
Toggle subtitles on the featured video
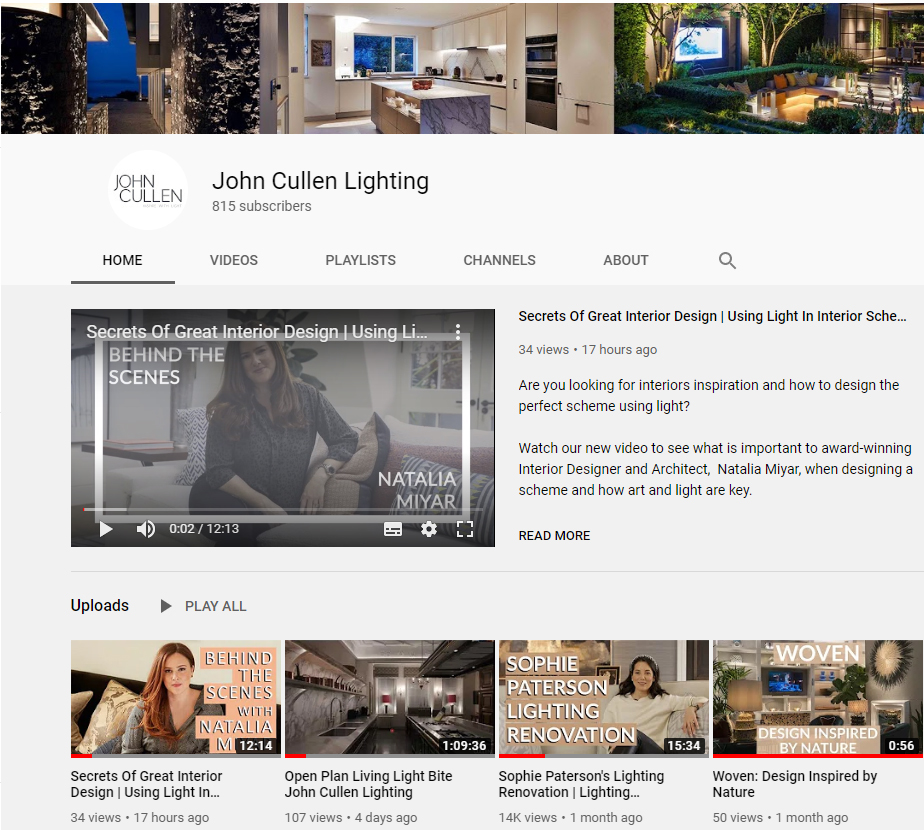click(x=393, y=529)
